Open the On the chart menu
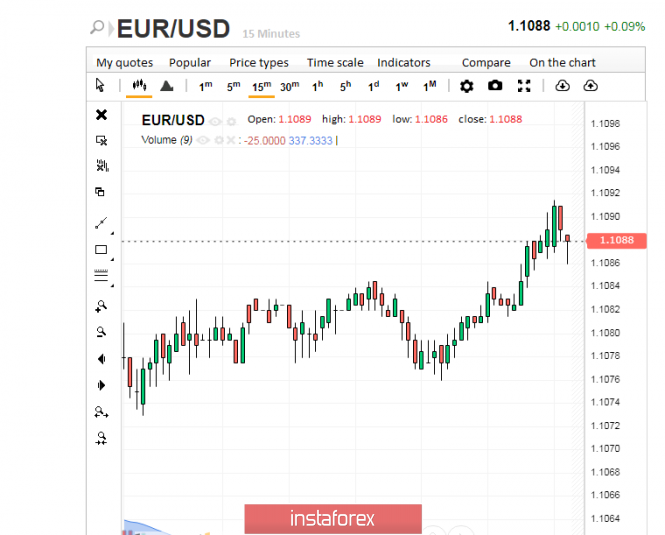Screen dimensions: 665x535 562,63
